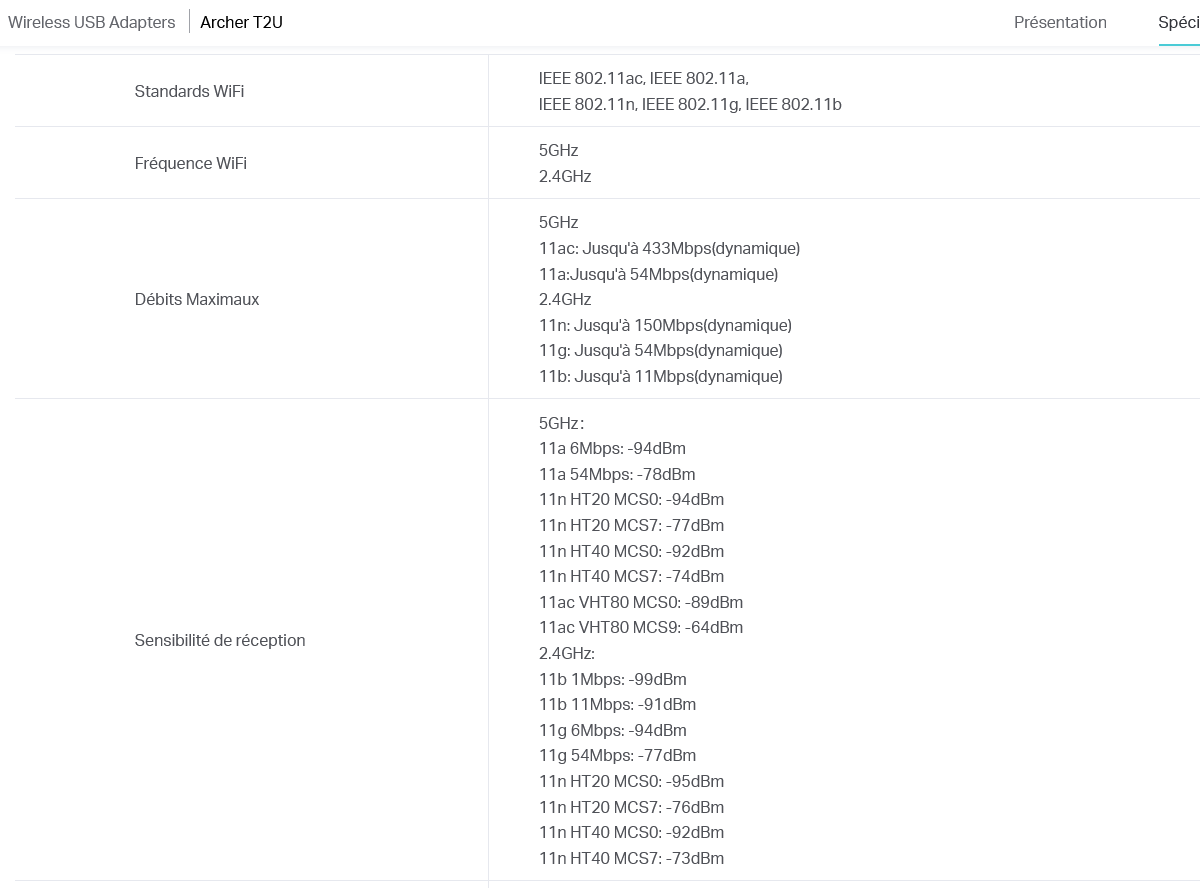Click '5GHz:' heading in Sensibilité de réception
Image resolution: width=1200 pixels, height=888 pixels.
[x=561, y=423]
